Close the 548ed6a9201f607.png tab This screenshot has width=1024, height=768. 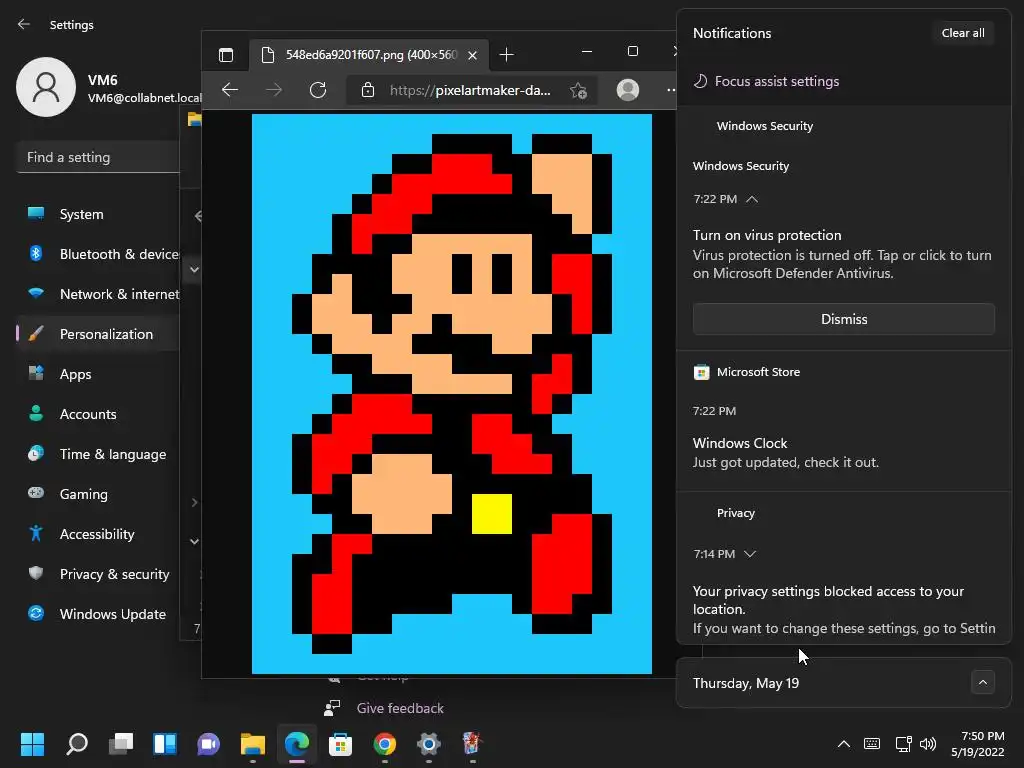point(473,55)
